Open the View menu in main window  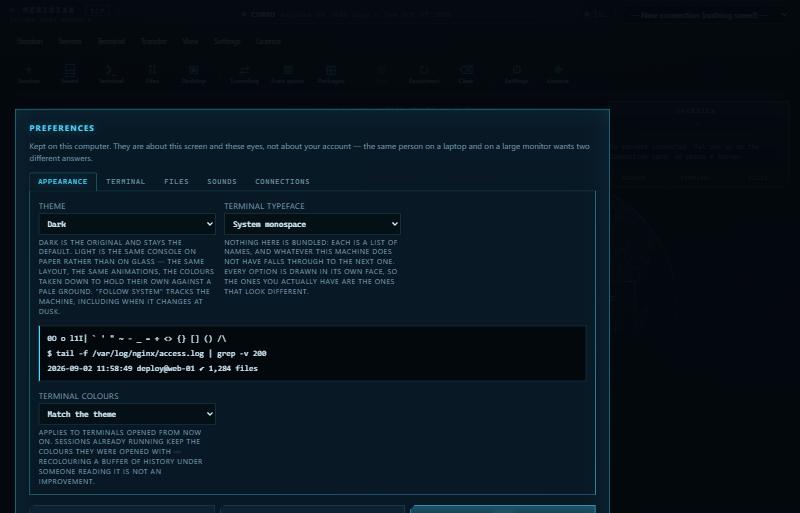coord(190,41)
